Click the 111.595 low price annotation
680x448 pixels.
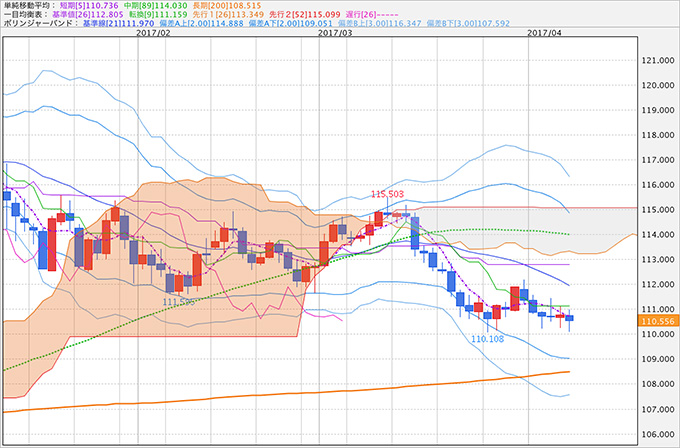click(x=178, y=301)
